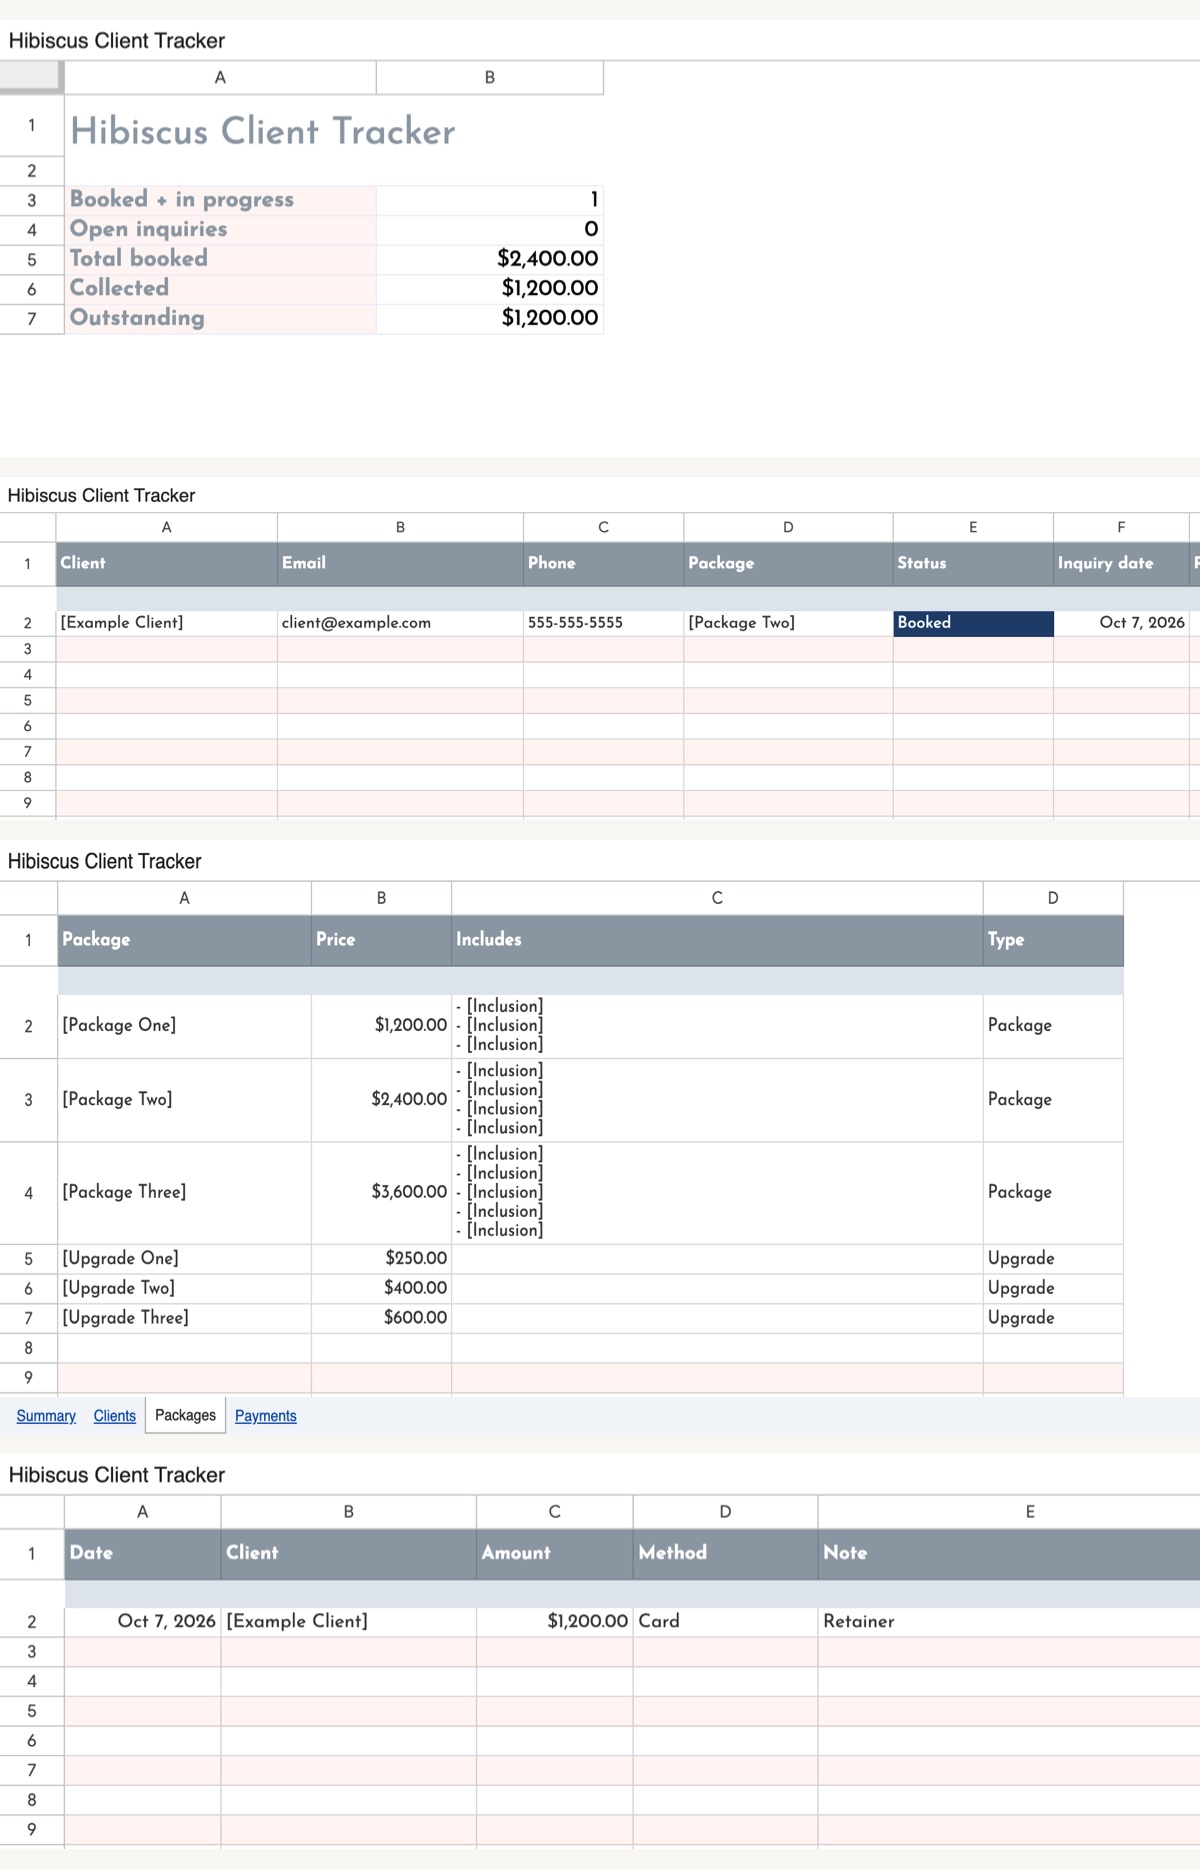Click the Phone column header cell
The image size is (1200, 1869).
pos(603,563)
